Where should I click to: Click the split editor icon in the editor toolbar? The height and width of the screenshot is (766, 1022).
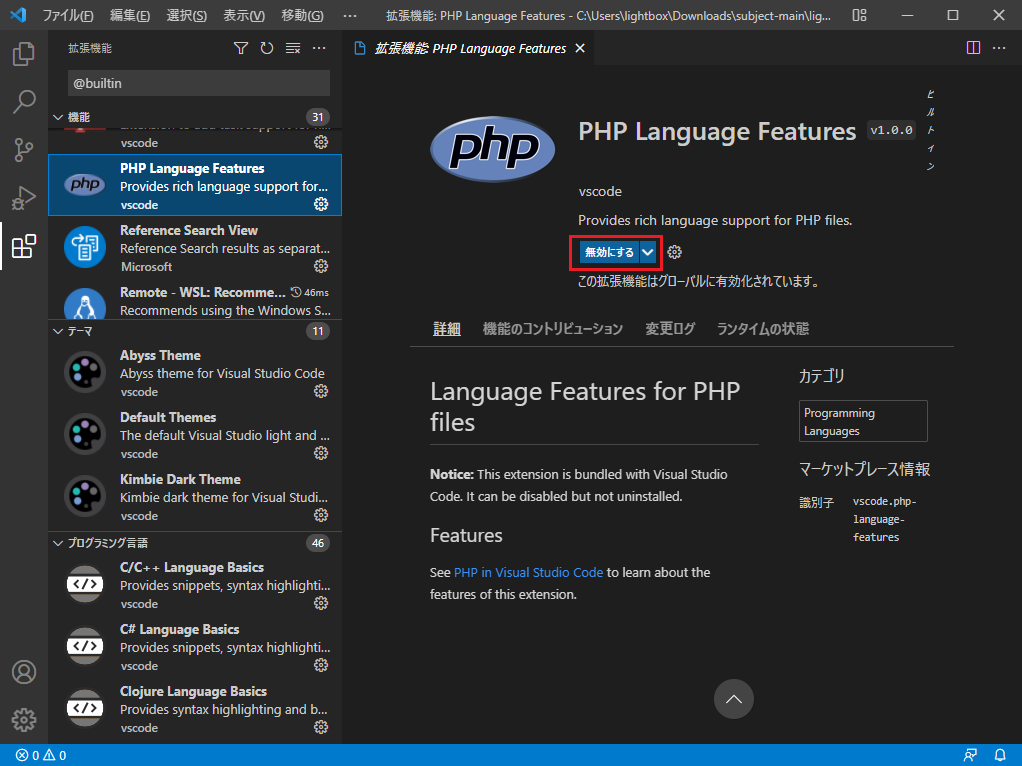971,47
